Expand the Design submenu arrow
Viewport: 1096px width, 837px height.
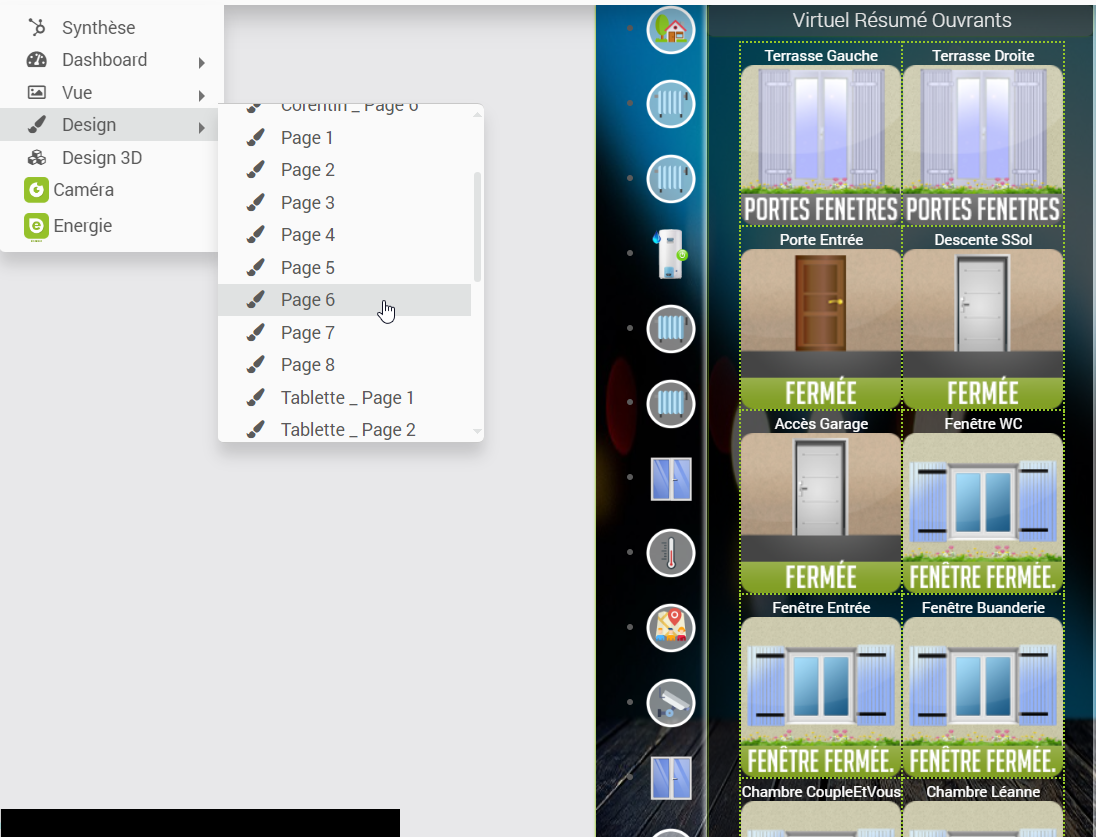pos(201,128)
